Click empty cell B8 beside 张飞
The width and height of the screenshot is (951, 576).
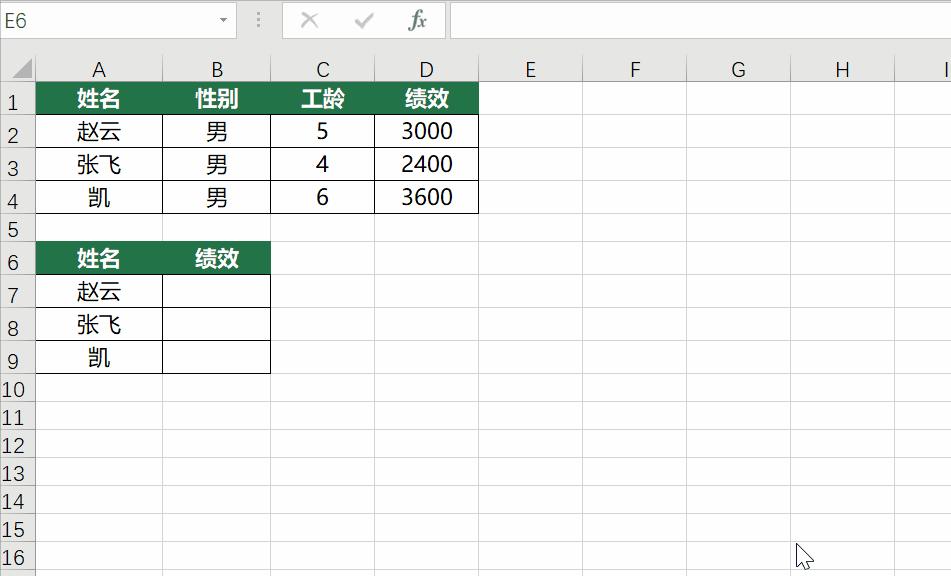(x=217, y=324)
